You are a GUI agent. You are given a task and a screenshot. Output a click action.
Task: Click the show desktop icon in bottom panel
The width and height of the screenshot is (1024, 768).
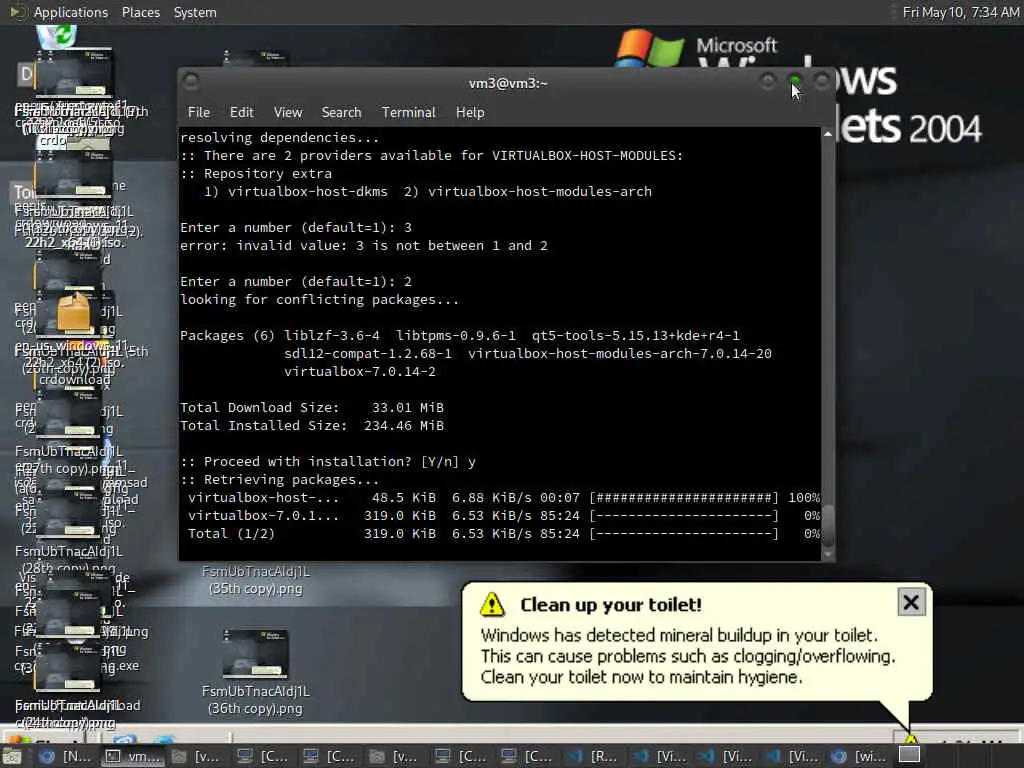12,756
